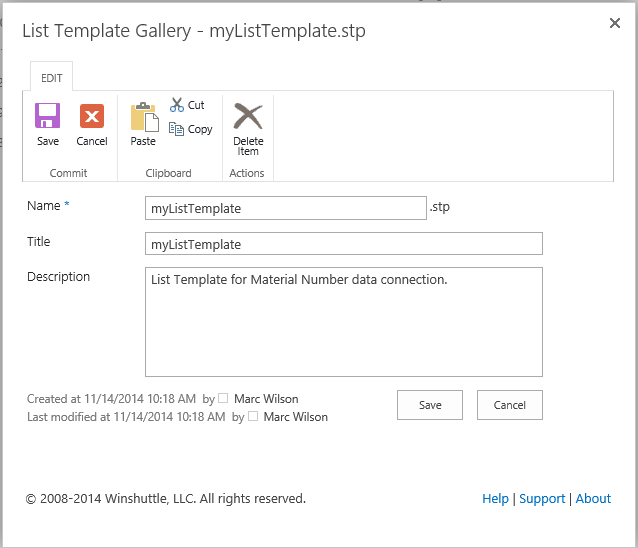
Task: Click Marc Wilson name on Created line
Action: (266, 399)
